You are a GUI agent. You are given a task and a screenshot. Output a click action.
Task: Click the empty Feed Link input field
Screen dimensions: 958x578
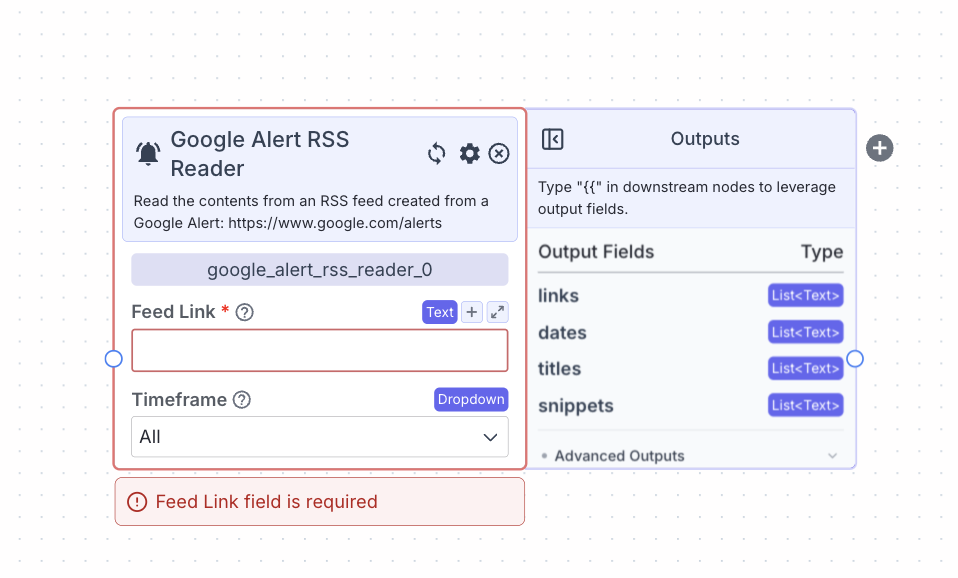(319, 350)
